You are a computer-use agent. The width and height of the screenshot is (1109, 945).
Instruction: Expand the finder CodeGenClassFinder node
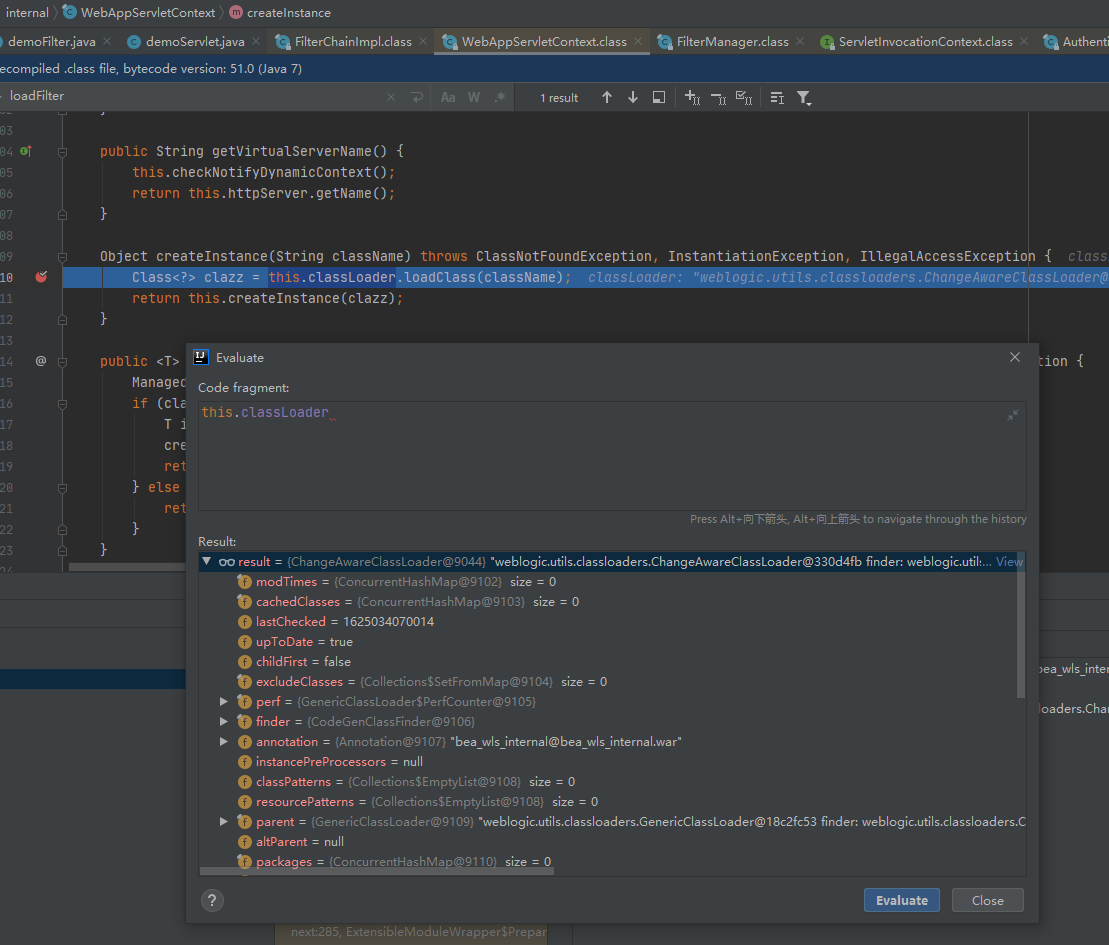tap(224, 722)
